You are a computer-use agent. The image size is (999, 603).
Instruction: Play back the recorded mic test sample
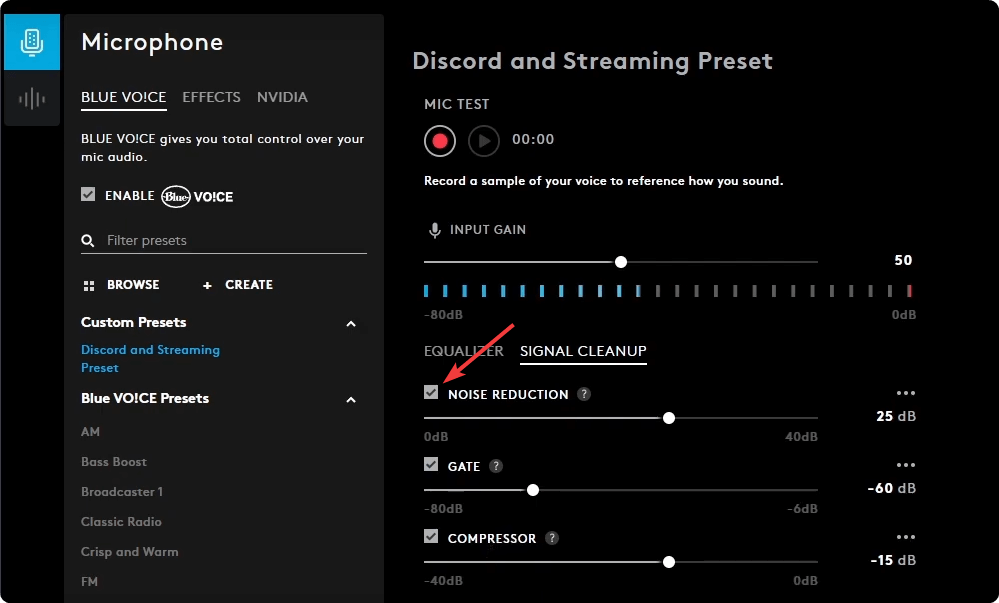[x=484, y=140]
